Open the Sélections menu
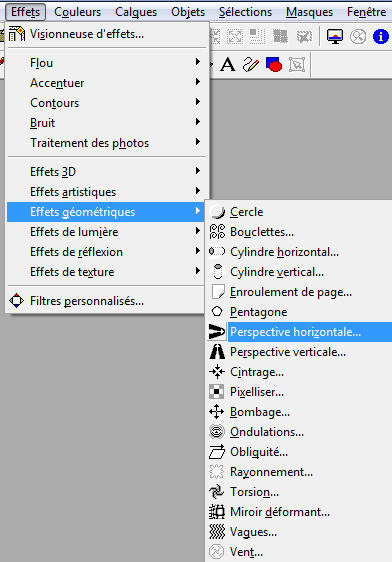The image size is (392, 562). tap(245, 12)
